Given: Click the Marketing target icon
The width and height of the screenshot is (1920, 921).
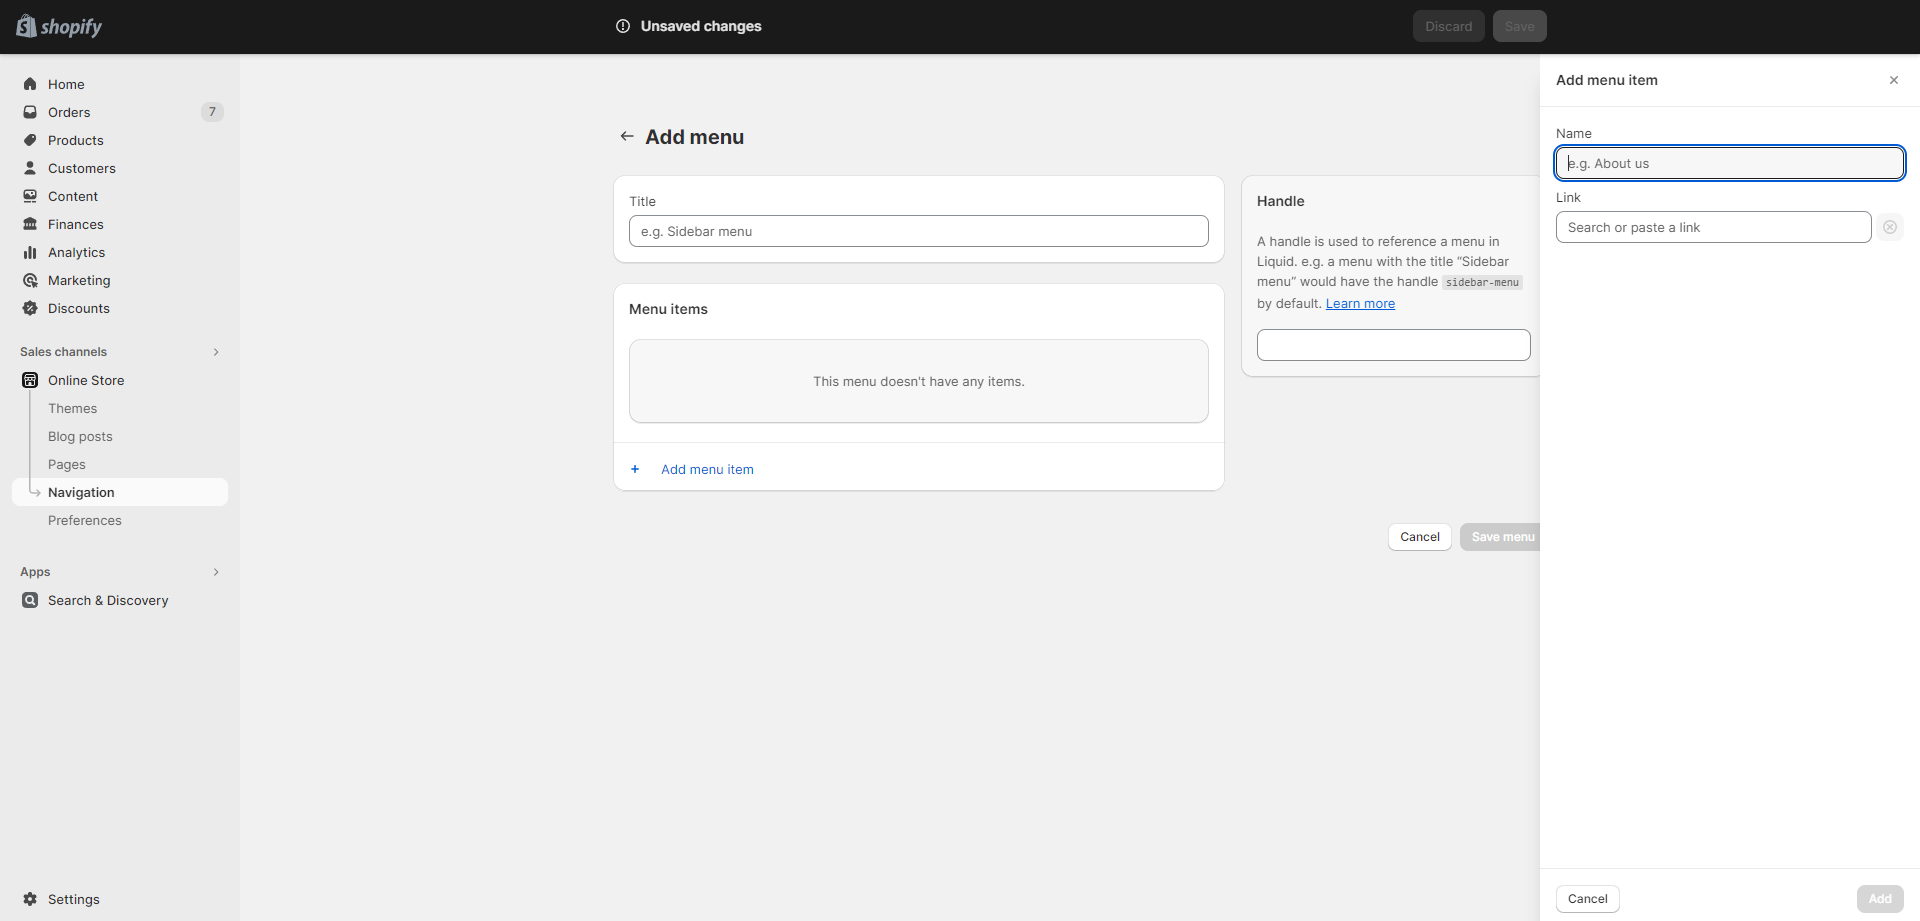Looking at the screenshot, I should [x=30, y=280].
